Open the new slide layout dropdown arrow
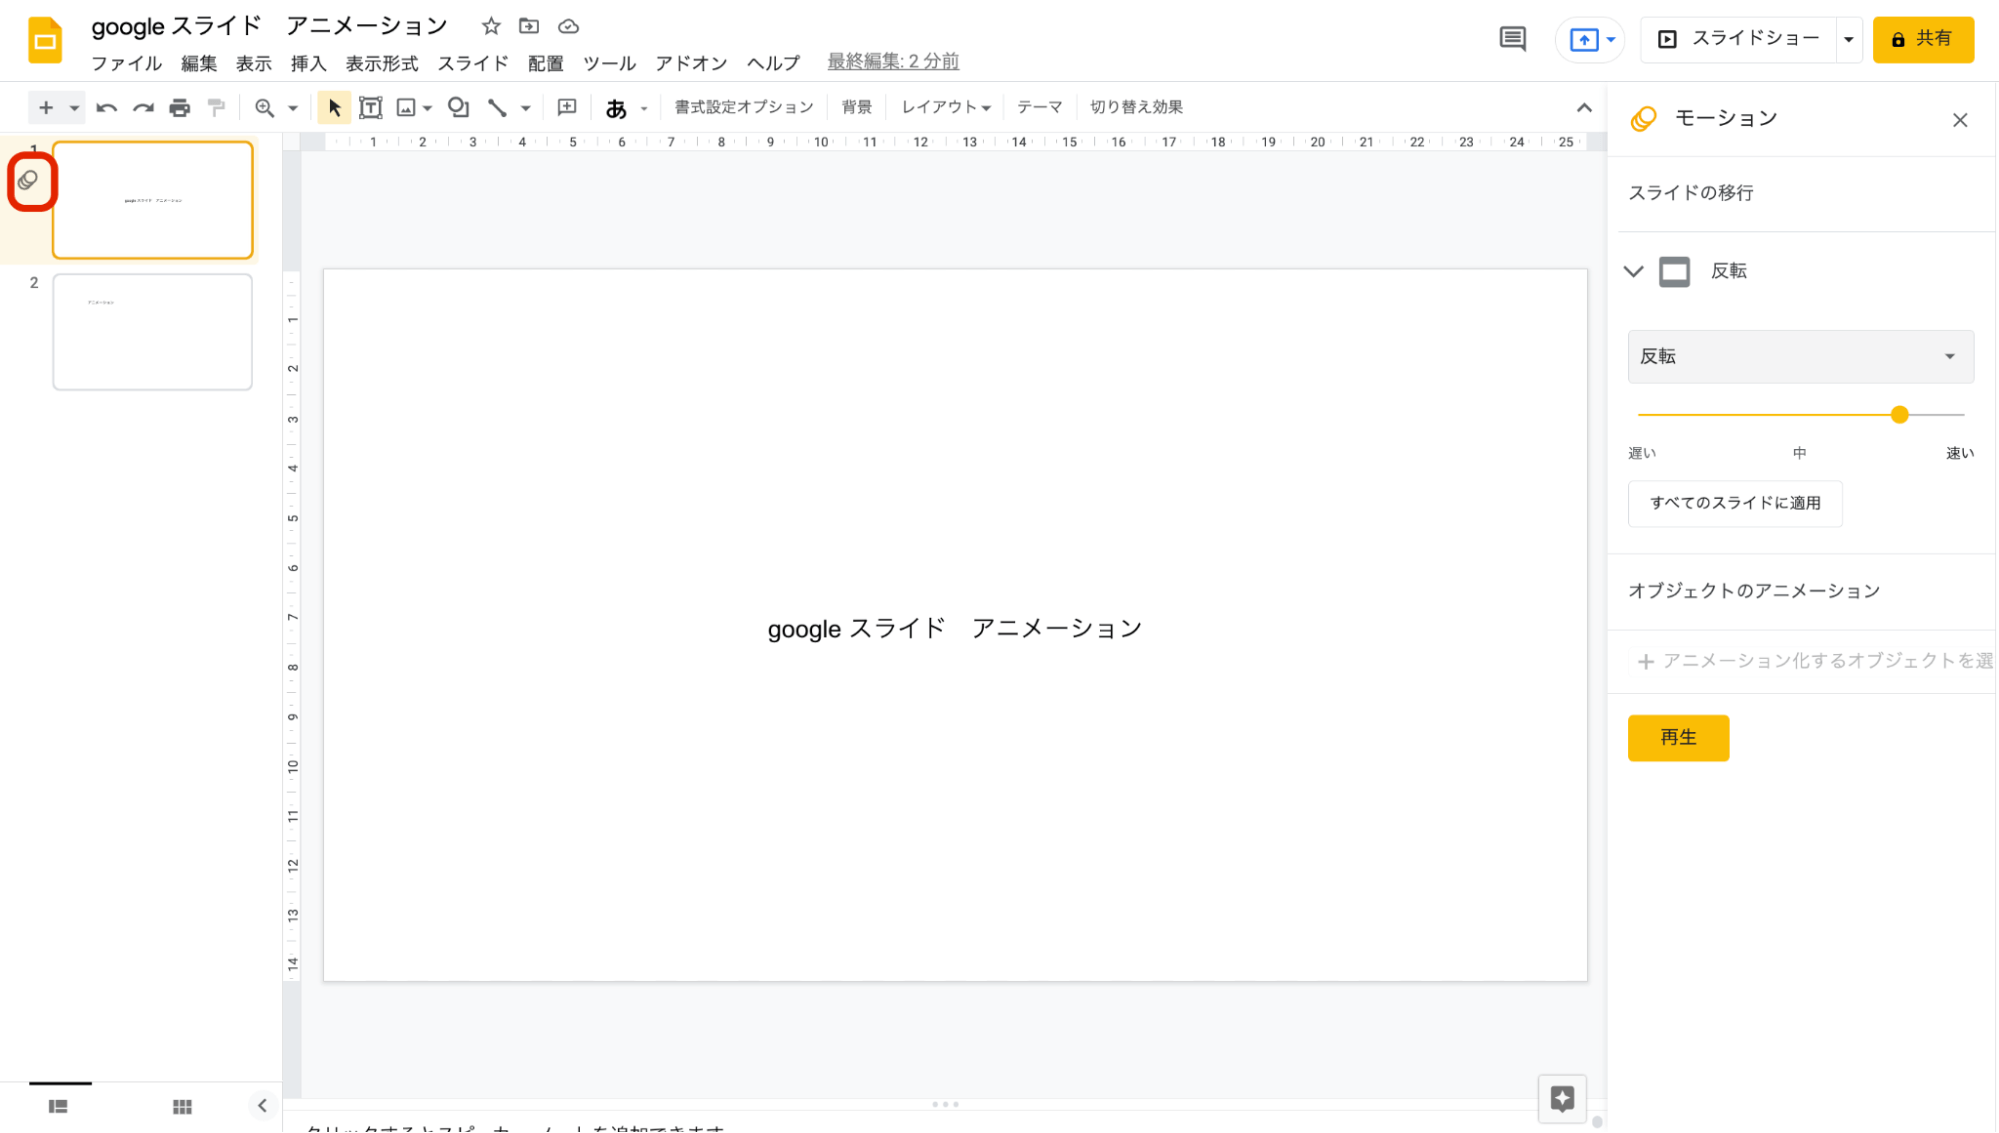The width and height of the screenshot is (1999, 1133). (x=74, y=108)
